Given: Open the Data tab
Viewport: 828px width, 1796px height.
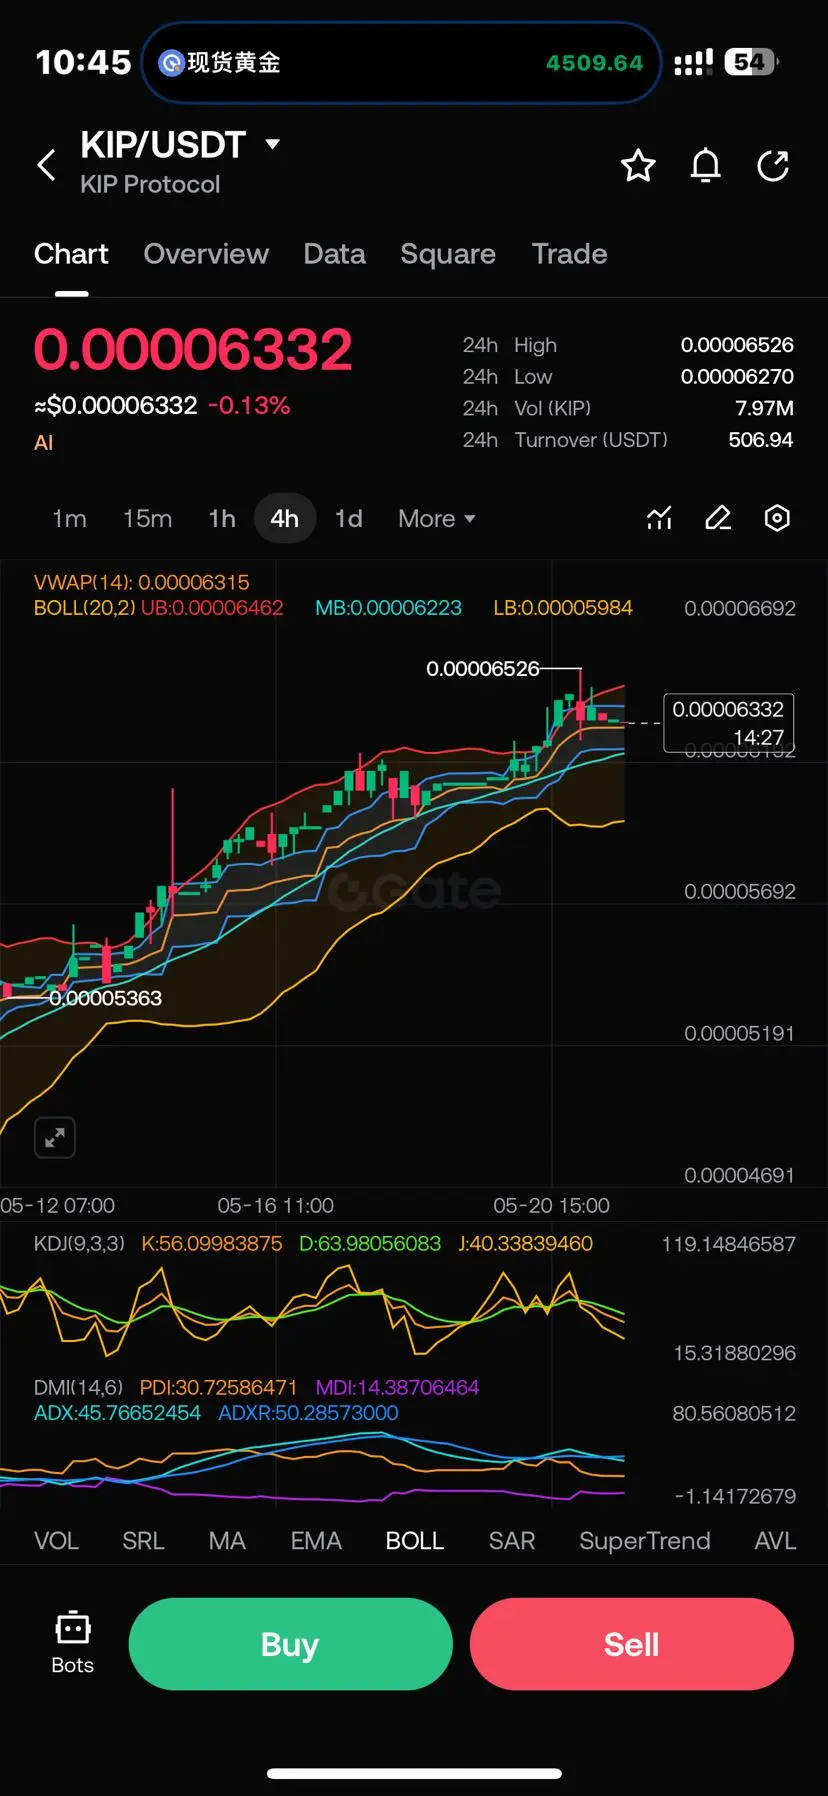Looking at the screenshot, I should tap(334, 254).
